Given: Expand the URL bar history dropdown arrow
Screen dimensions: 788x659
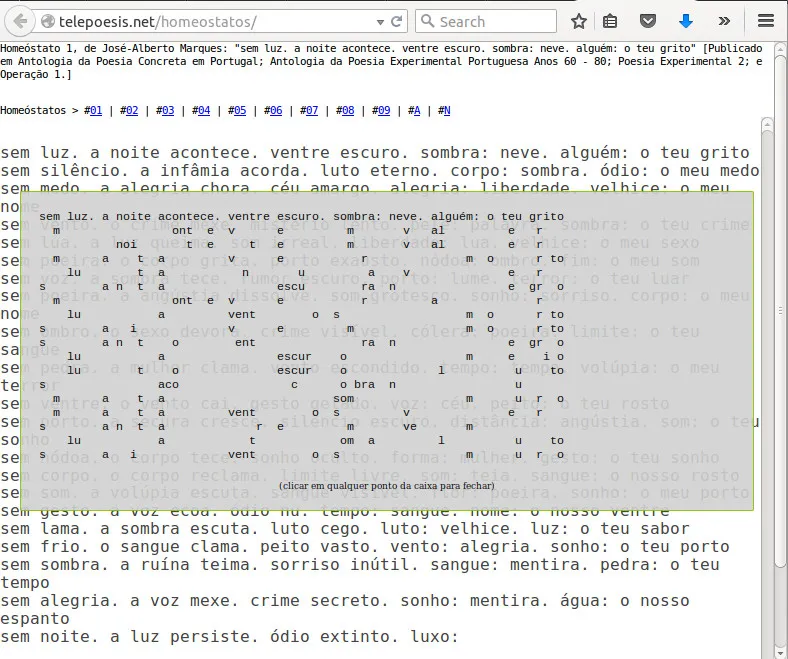Looking at the screenshot, I should pyautogui.click(x=377, y=21).
